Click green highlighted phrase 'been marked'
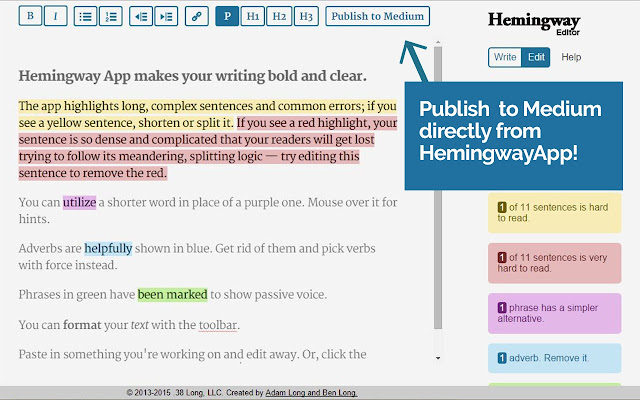 click(172, 295)
